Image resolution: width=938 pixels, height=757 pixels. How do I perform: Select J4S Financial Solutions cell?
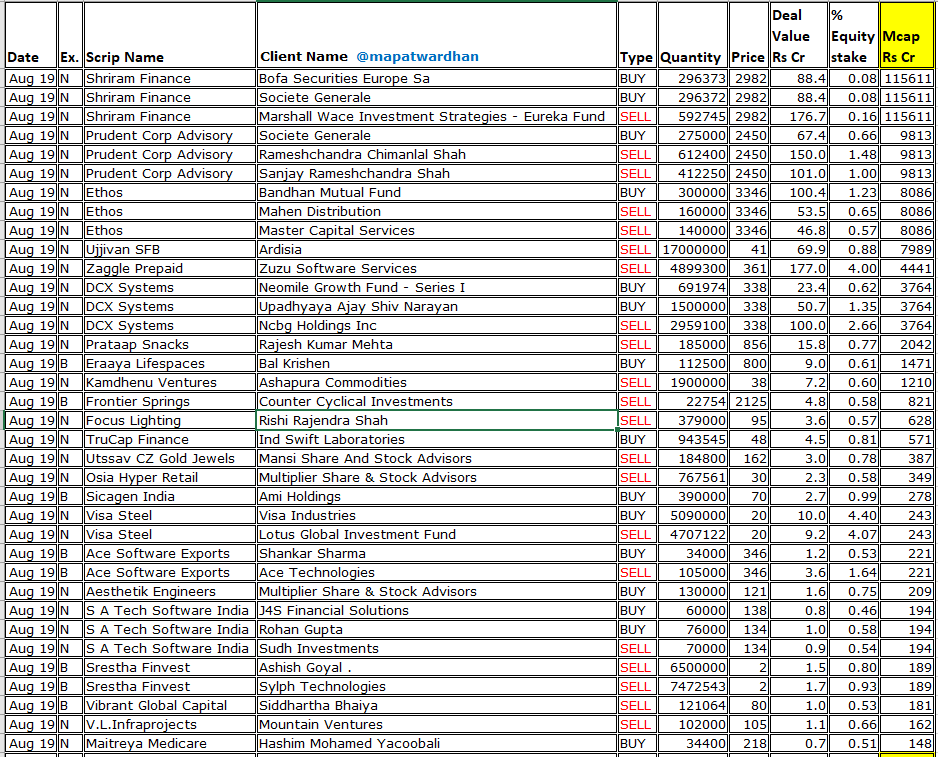[437, 610]
